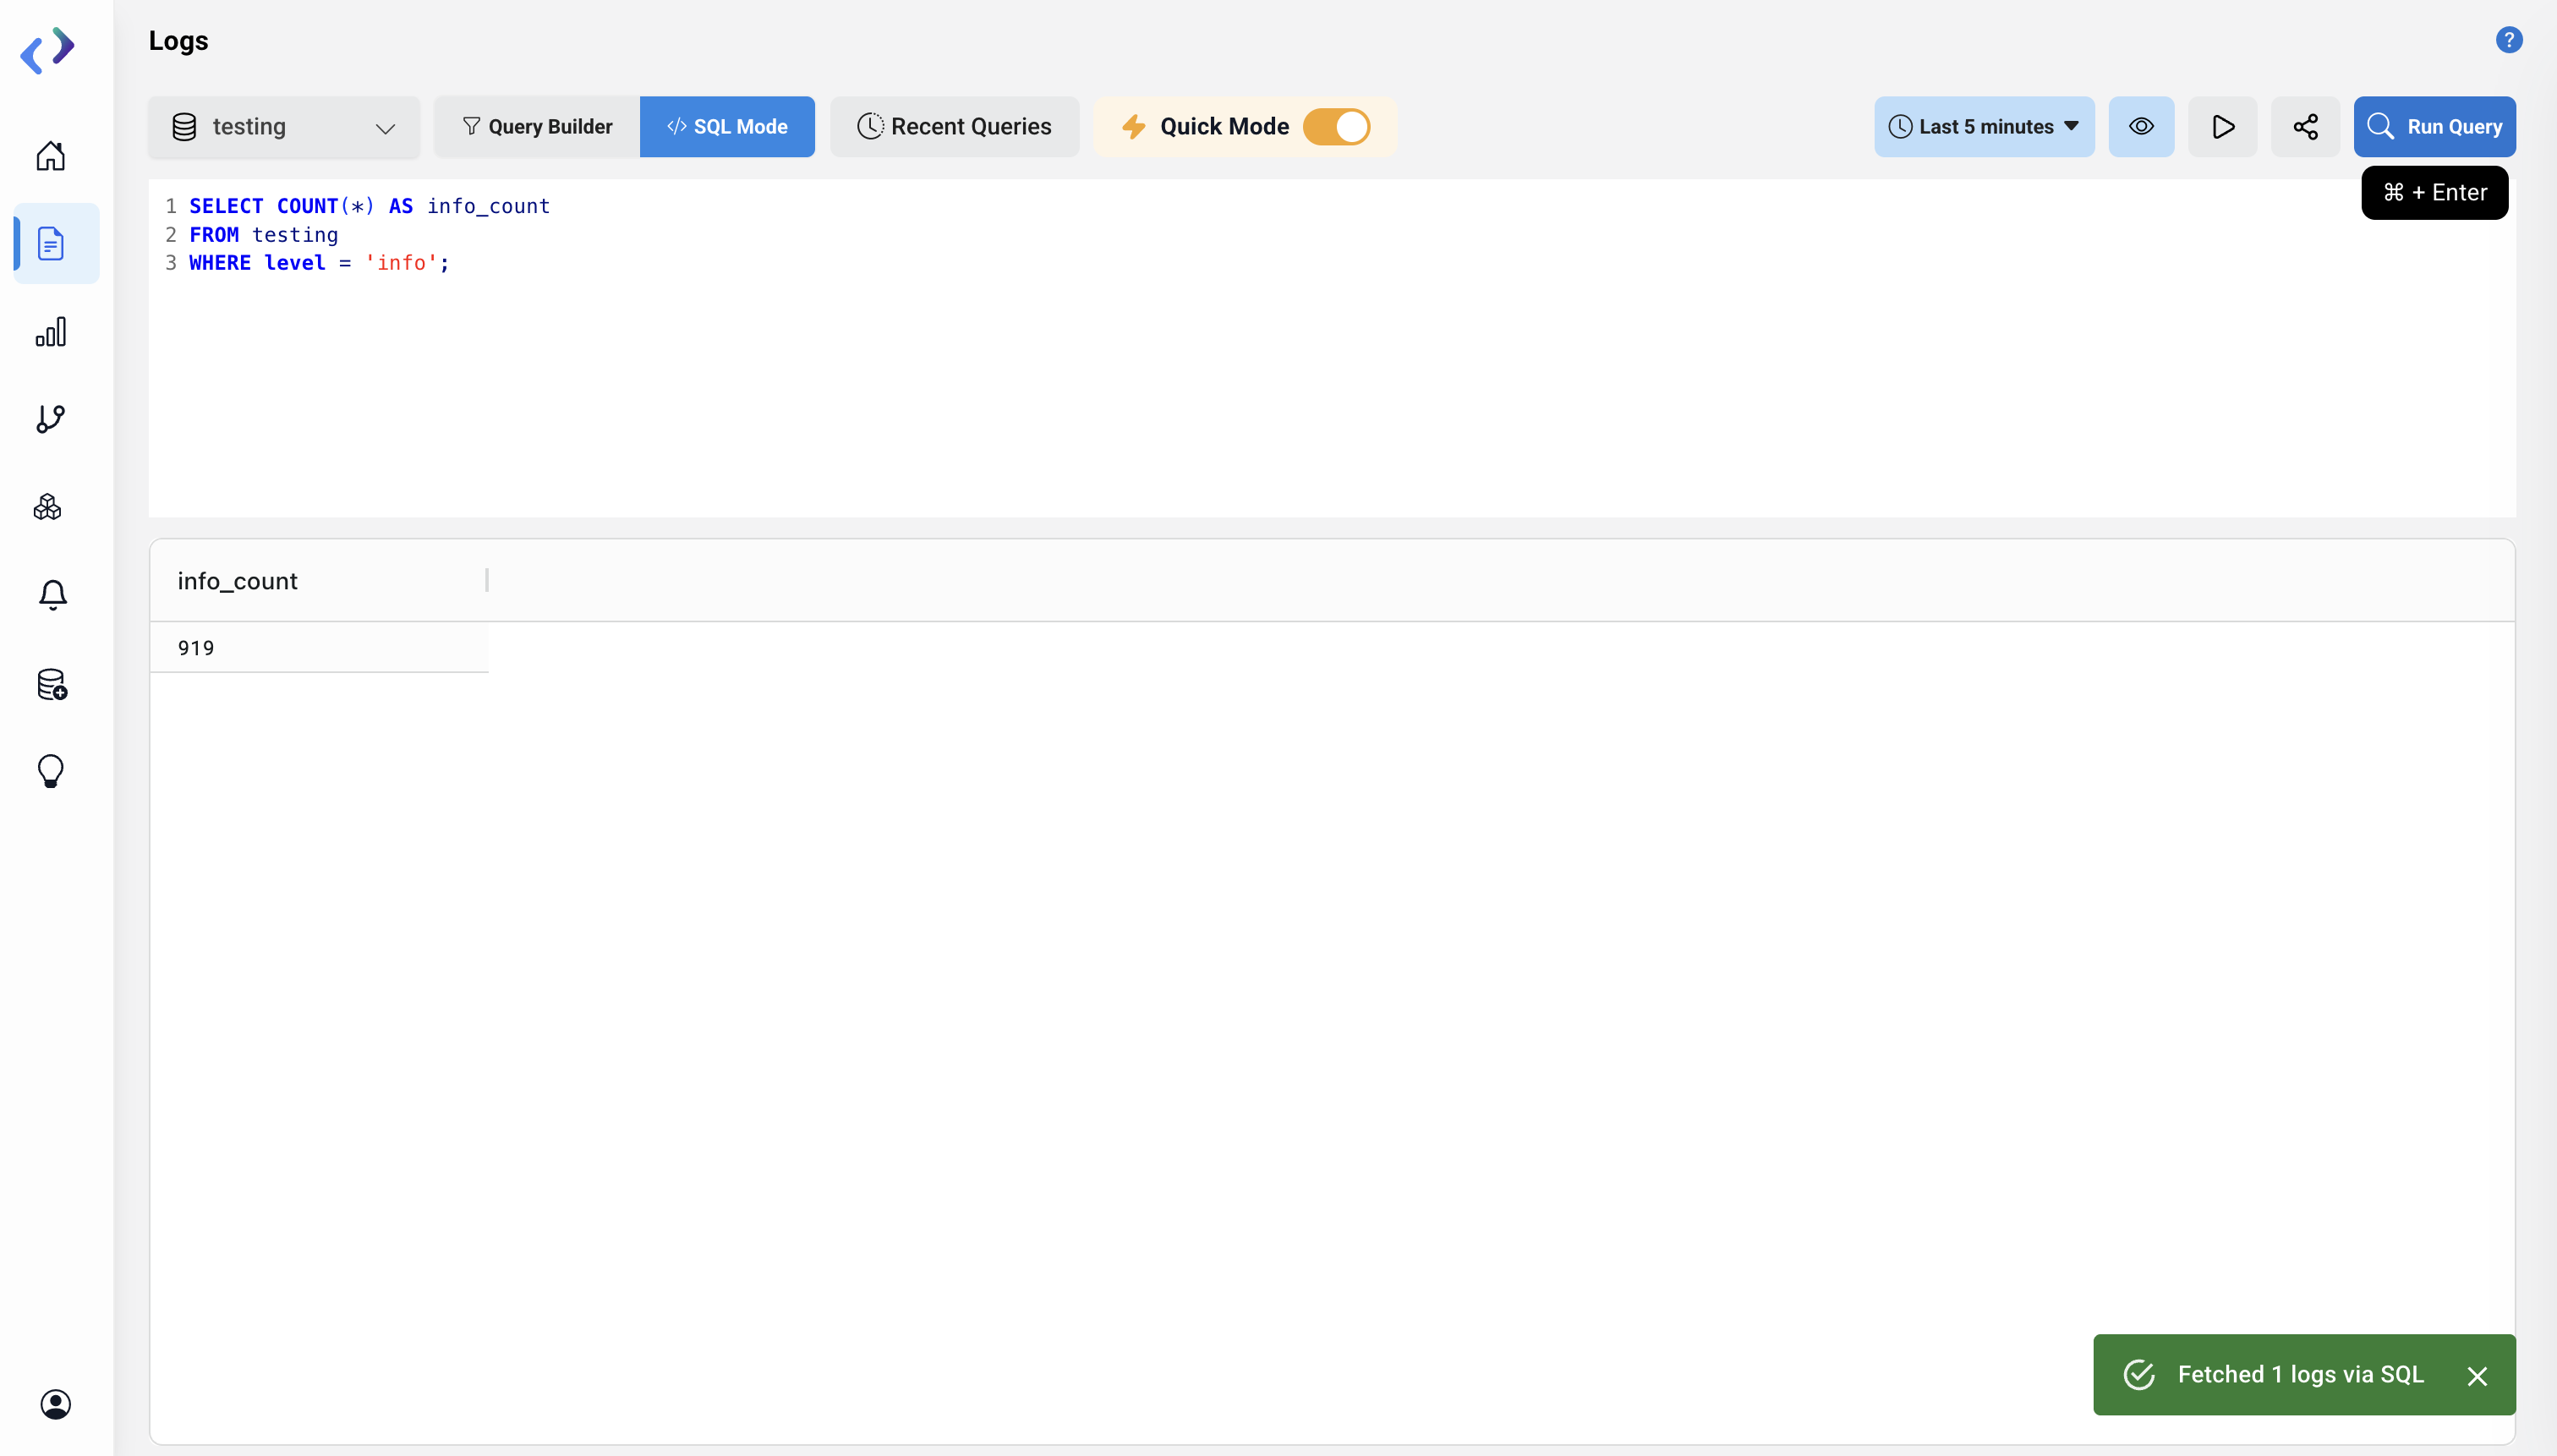Toggle the query preview eye icon
The height and width of the screenshot is (1456, 2557).
2142,126
